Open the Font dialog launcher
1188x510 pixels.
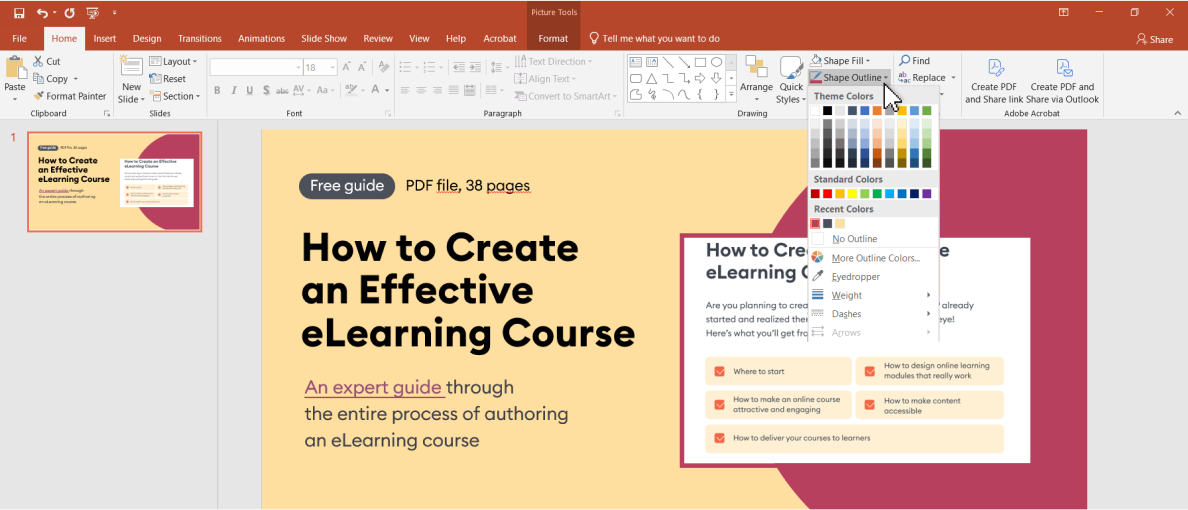tap(388, 114)
